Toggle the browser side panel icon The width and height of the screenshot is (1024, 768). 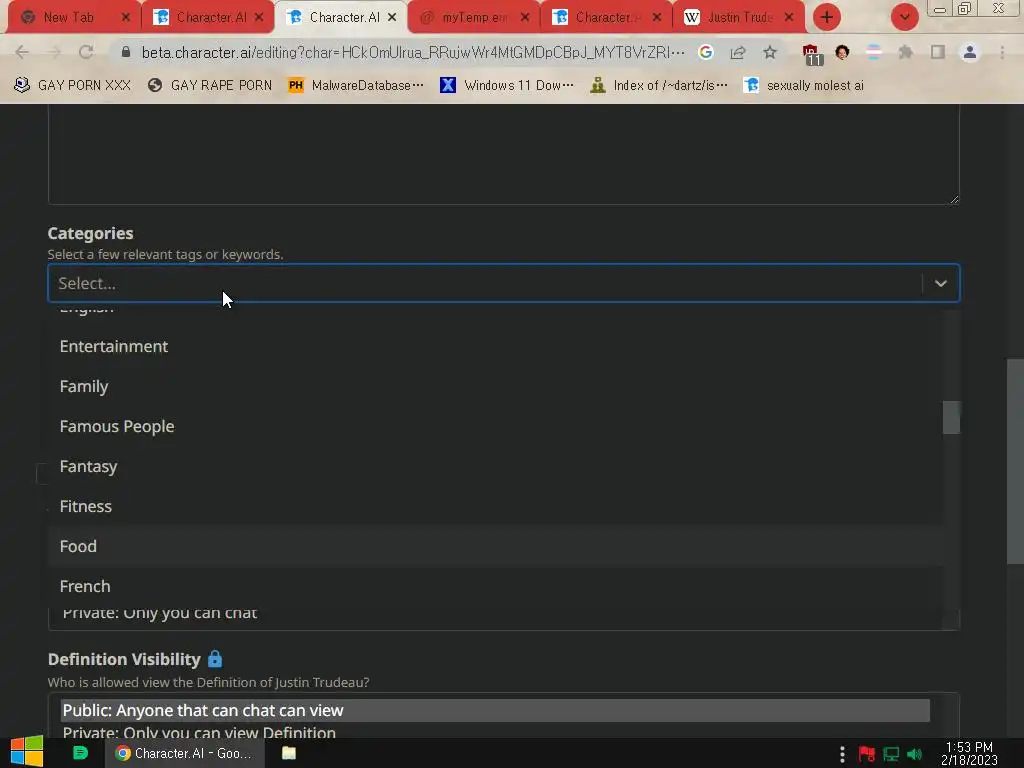pyautogui.click(x=938, y=52)
